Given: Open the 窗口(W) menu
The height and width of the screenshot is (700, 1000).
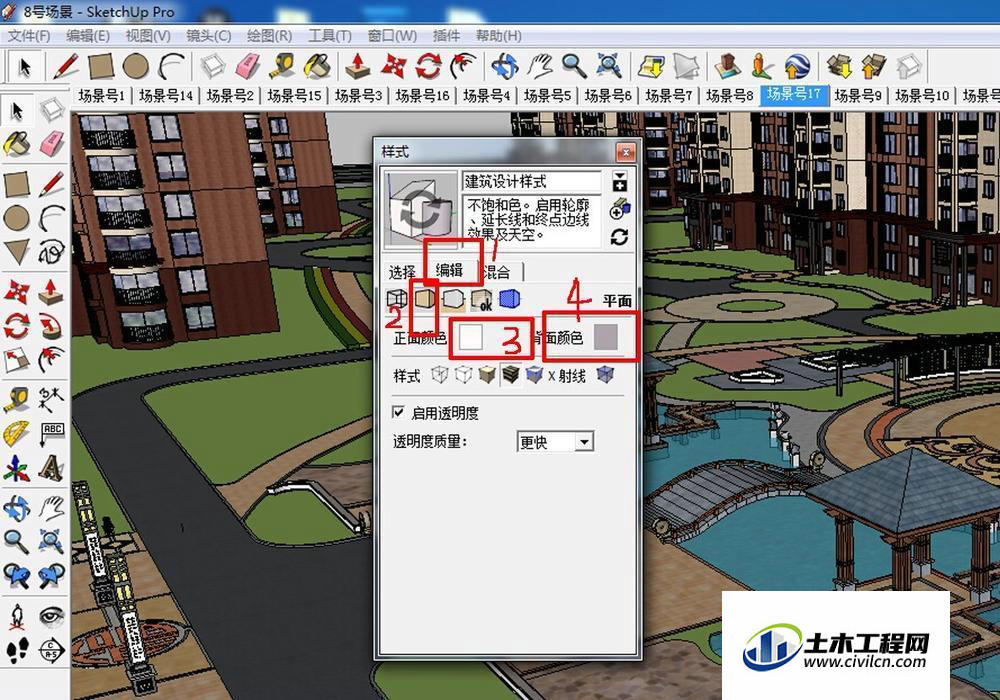Looking at the screenshot, I should 392,36.
